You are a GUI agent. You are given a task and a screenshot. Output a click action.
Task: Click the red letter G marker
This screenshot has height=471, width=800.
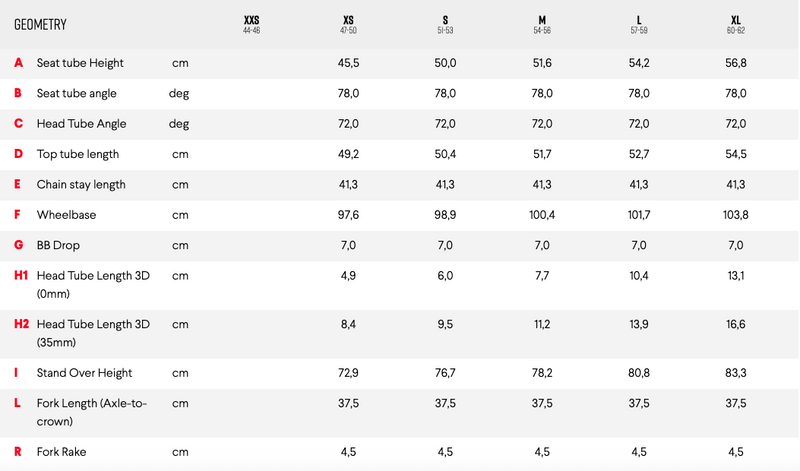pyautogui.click(x=18, y=245)
